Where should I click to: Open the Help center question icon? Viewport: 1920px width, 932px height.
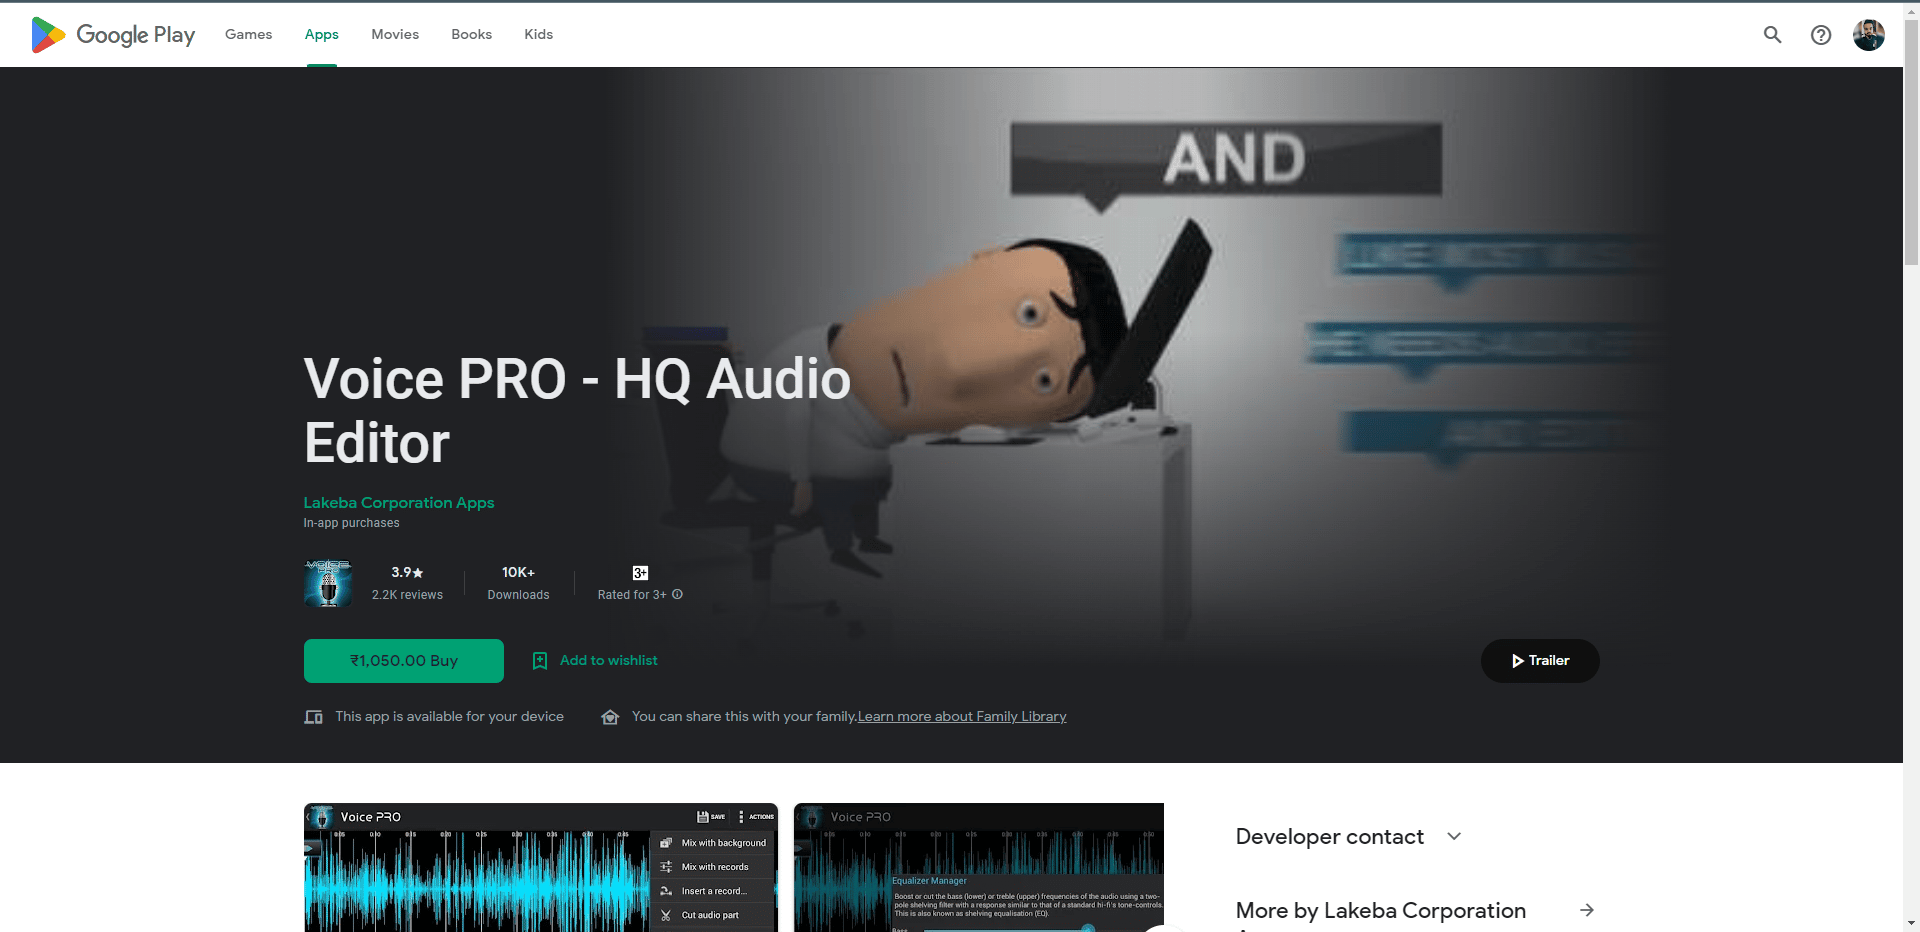tap(1821, 35)
